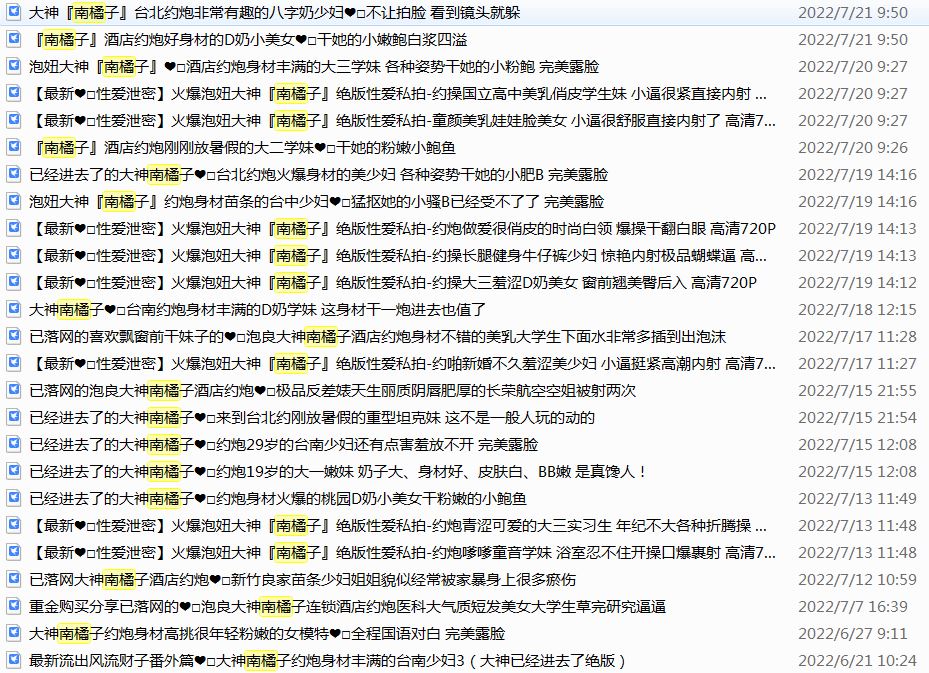Screen dimensions: 929x673
Task: Click the file icon of the 2022/7/15 21:55 entry
Action: click(13, 390)
